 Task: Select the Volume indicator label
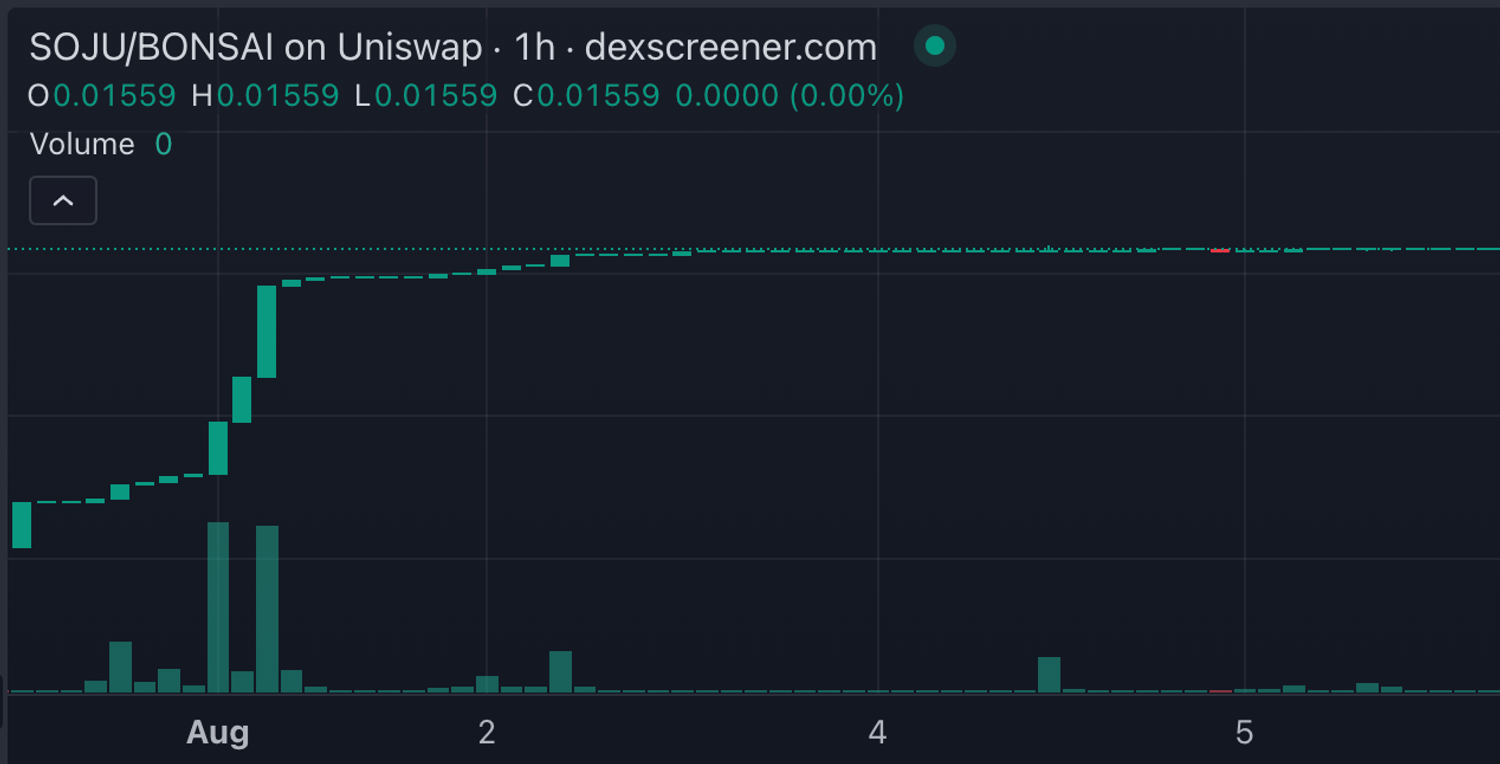point(82,144)
